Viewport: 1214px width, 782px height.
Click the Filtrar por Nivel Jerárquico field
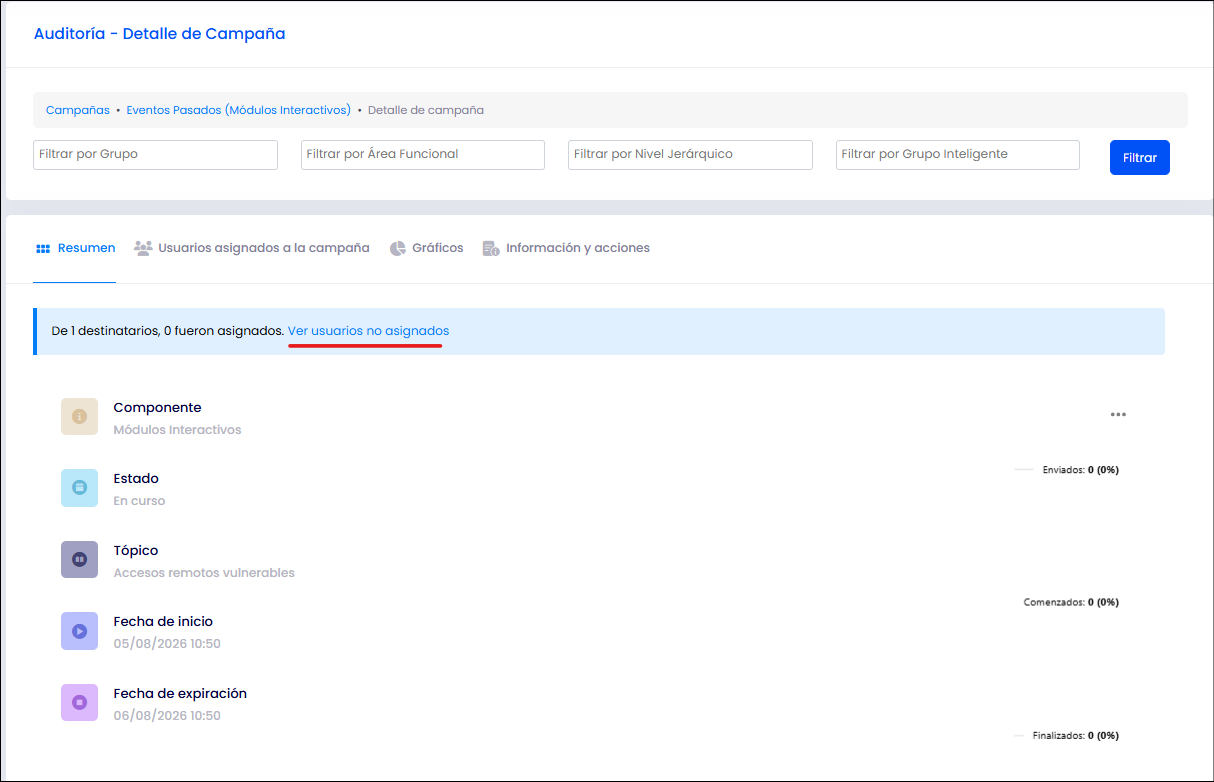(690, 154)
